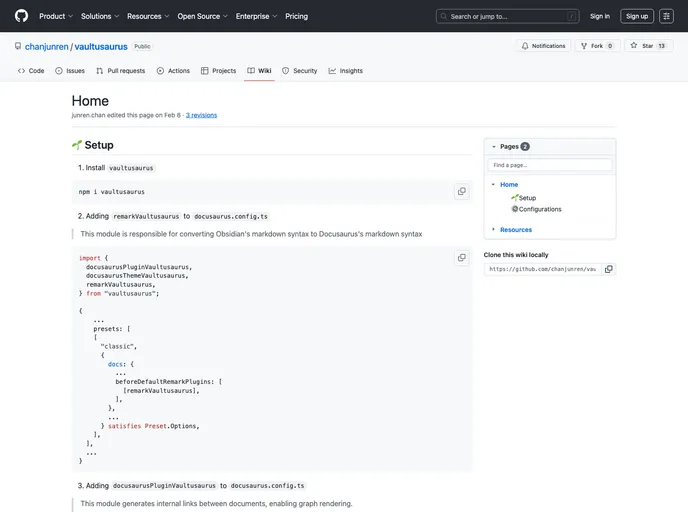The width and height of the screenshot is (688, 512).
Task: Jump to the Setup section in sidebar
Action: click(x=524, y=197)
